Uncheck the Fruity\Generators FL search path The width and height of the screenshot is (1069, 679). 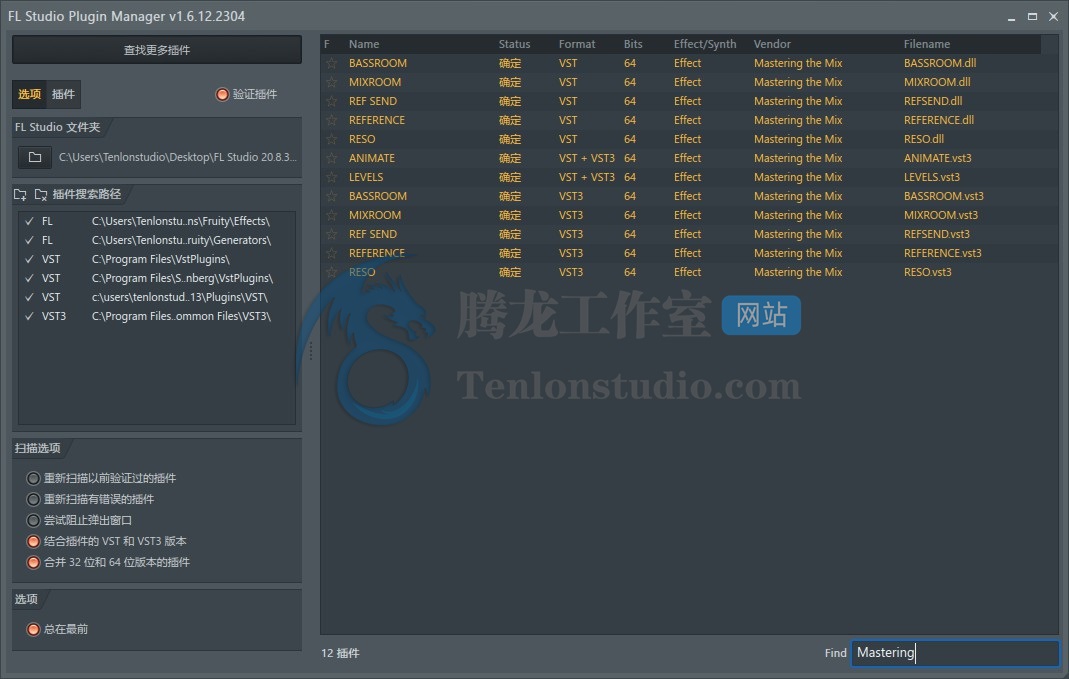click(29, 240)
